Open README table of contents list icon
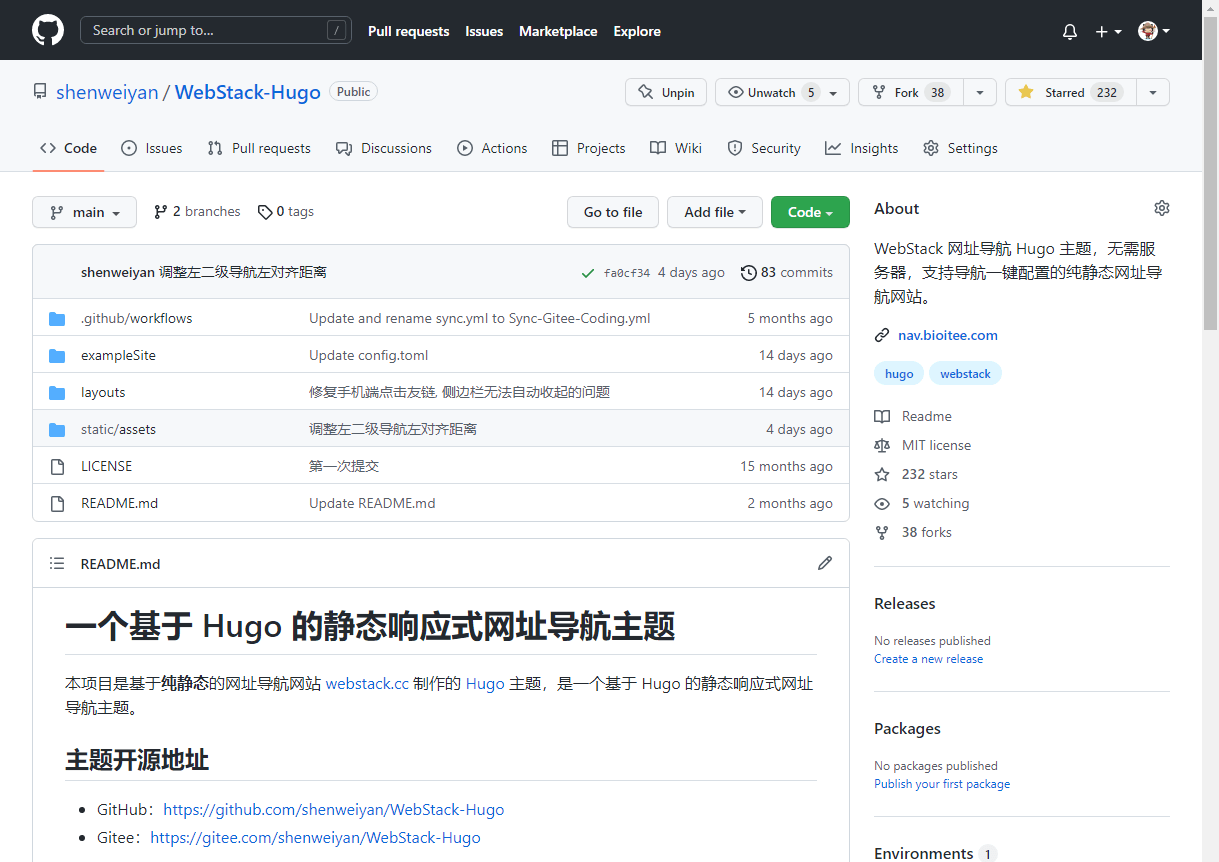The height and width of the screenshot is (862, 1219). [x=57, y=563]
